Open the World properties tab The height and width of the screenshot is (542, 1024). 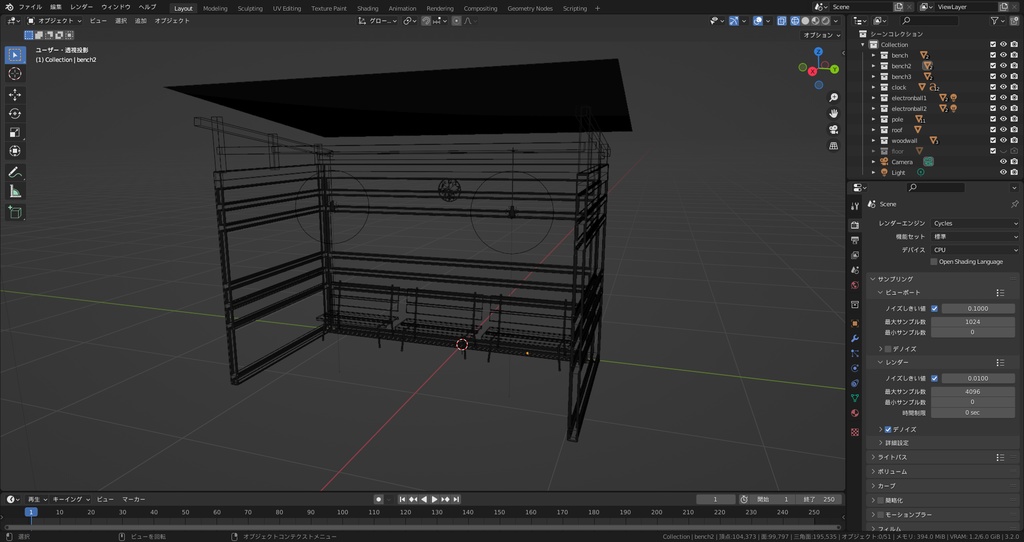tap(855, 285)
